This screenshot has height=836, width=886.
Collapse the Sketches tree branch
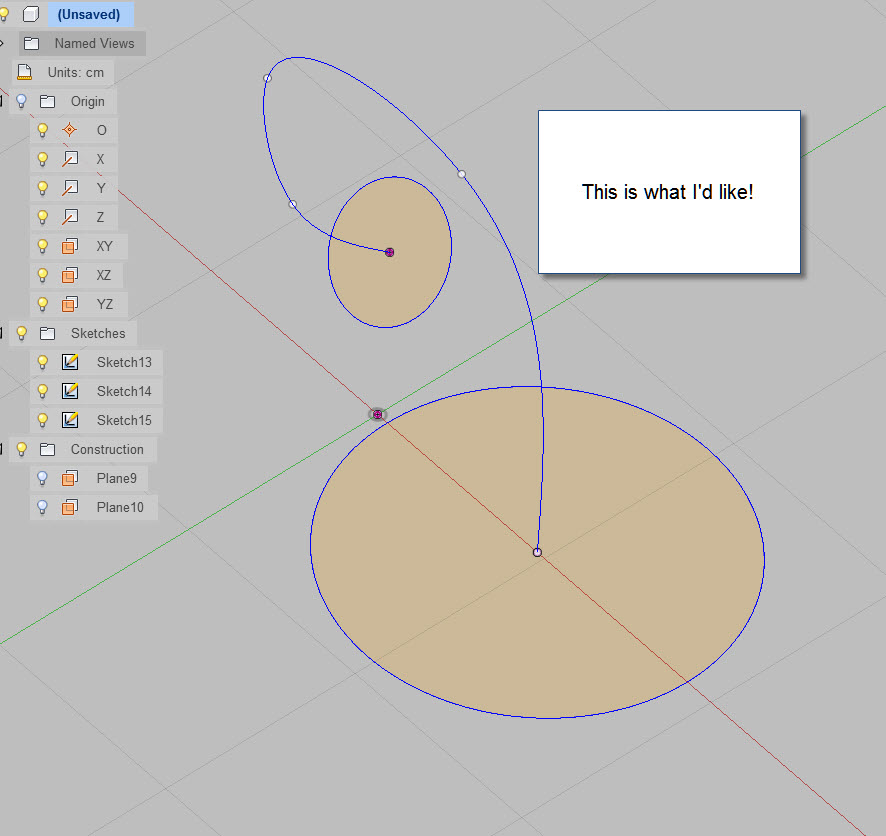point(2,333)
